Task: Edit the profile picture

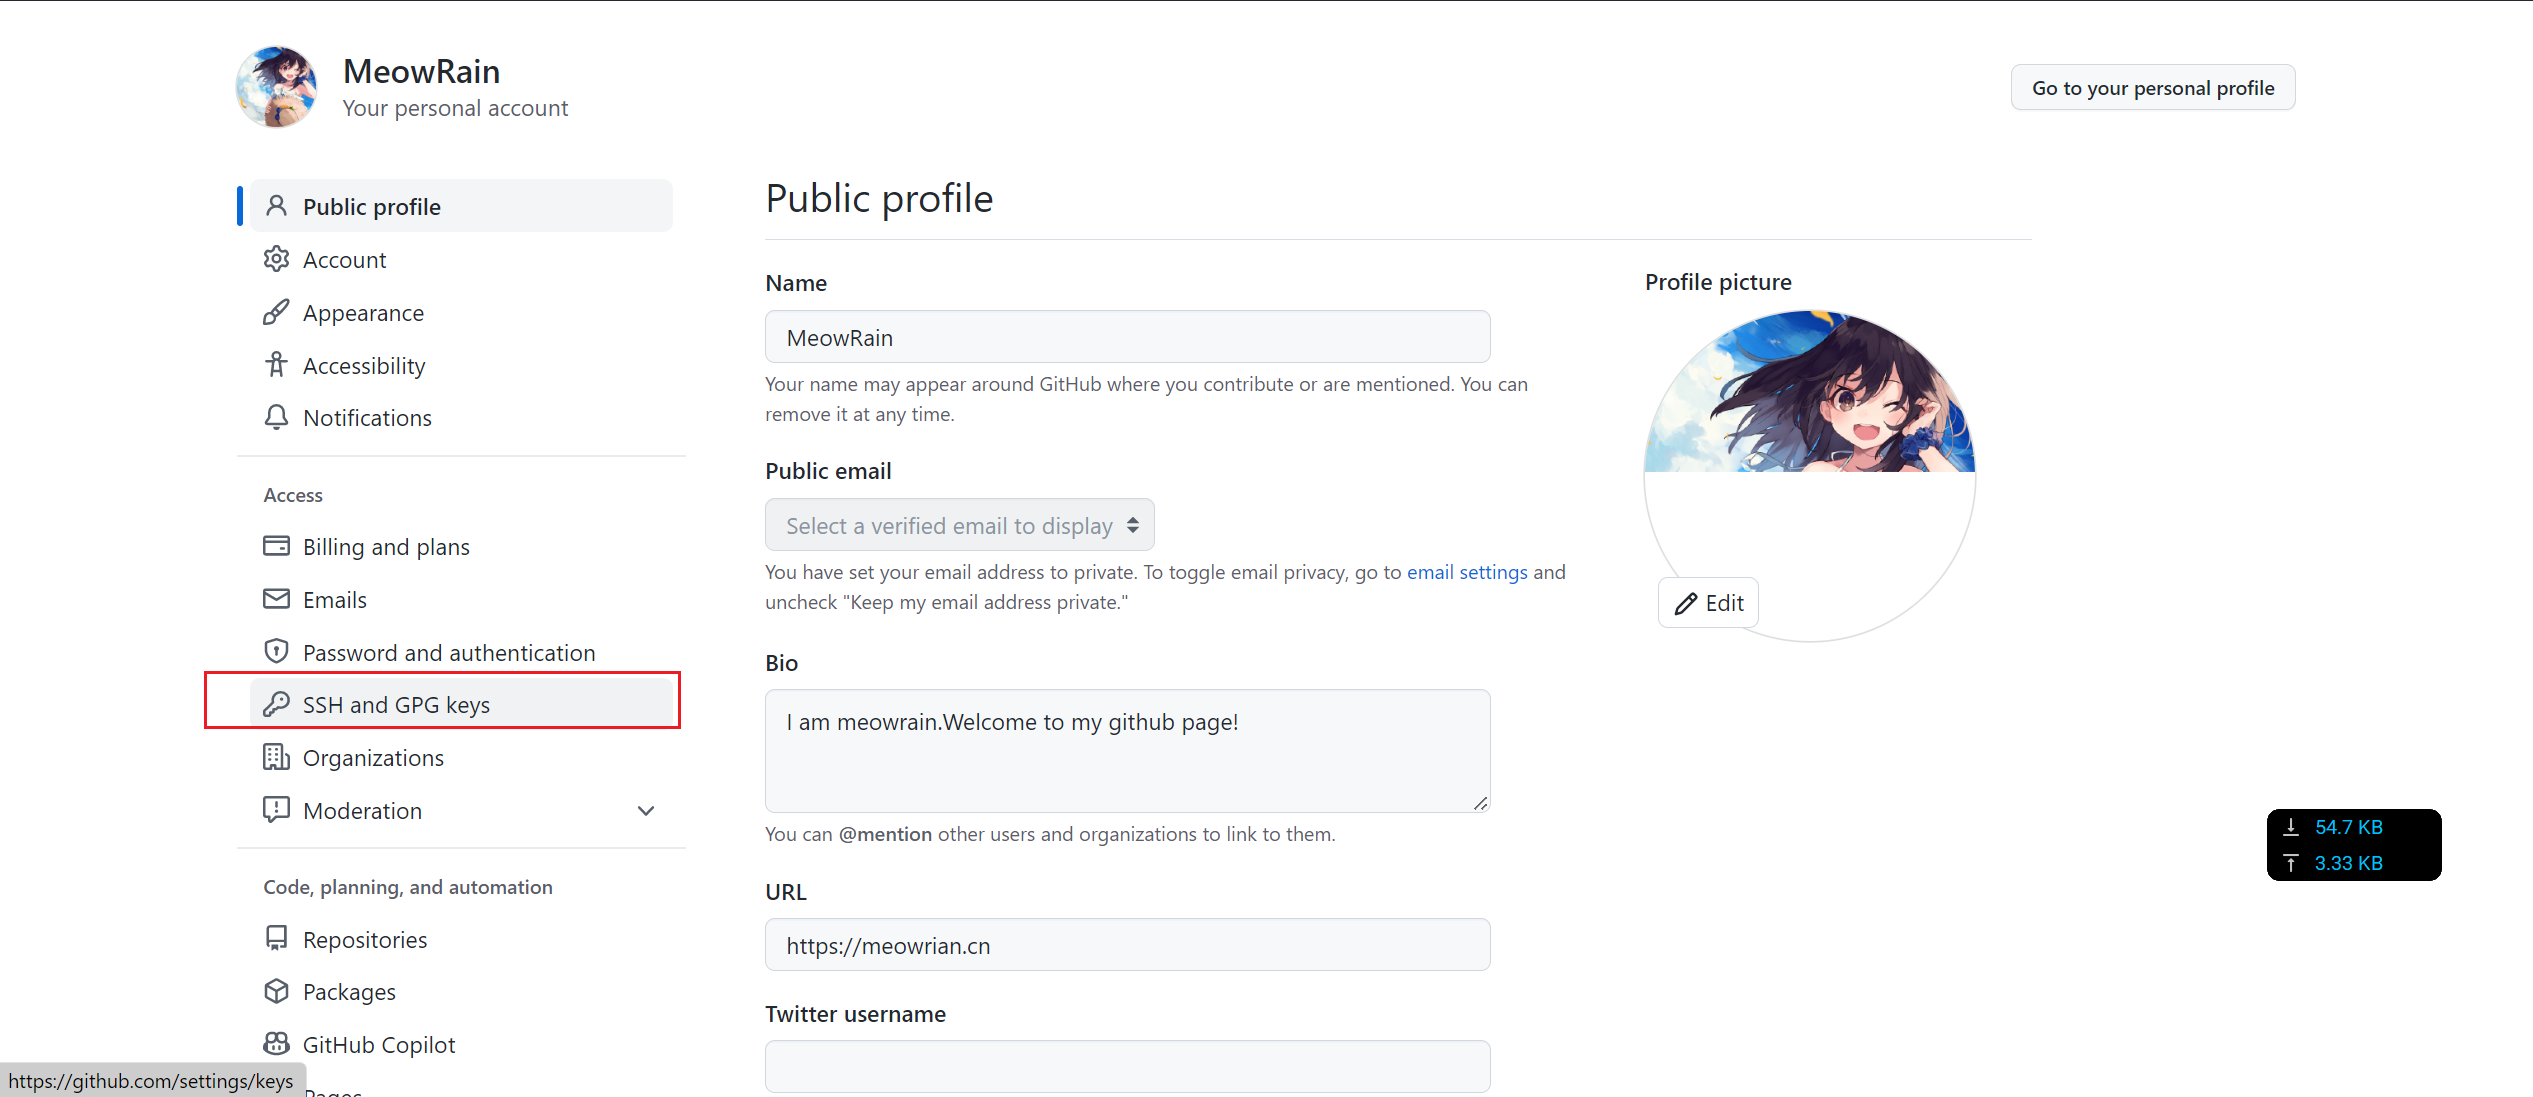Action: 1708,603
